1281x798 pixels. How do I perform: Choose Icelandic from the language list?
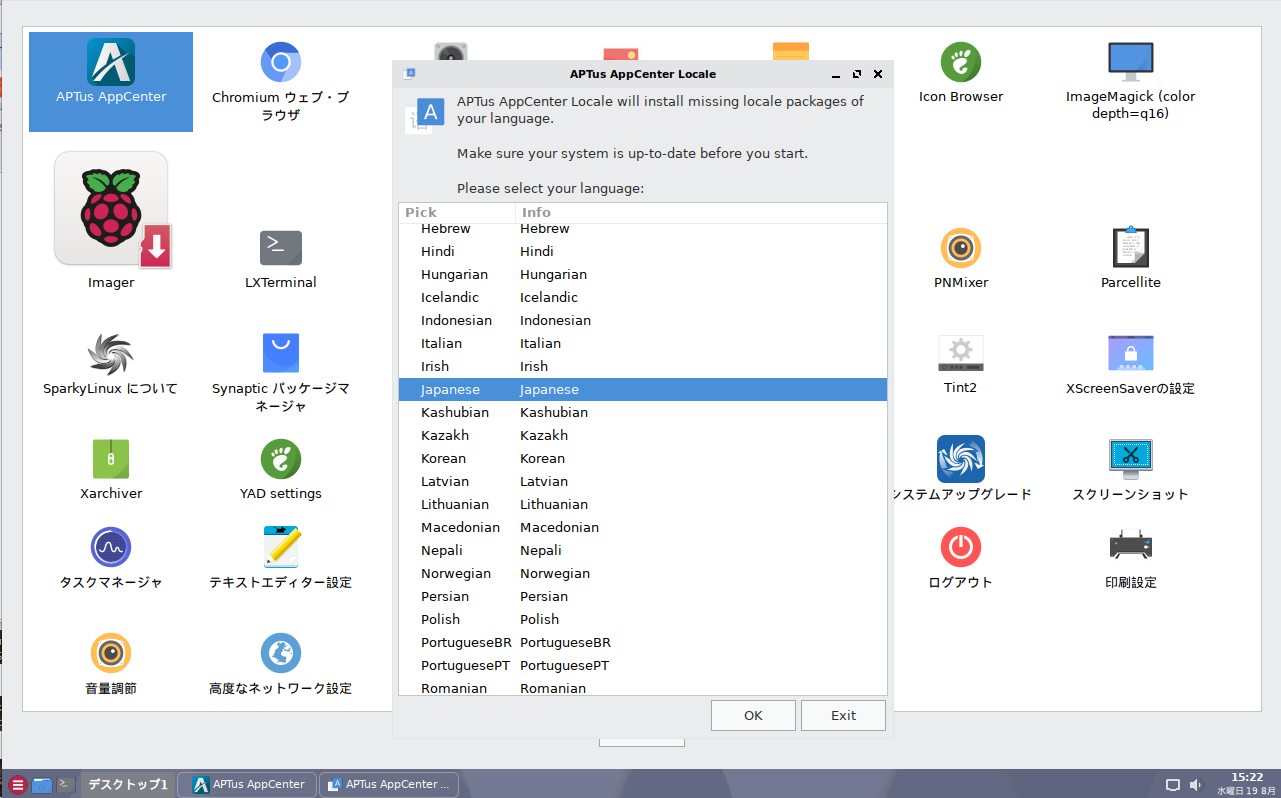click(643, 297)
